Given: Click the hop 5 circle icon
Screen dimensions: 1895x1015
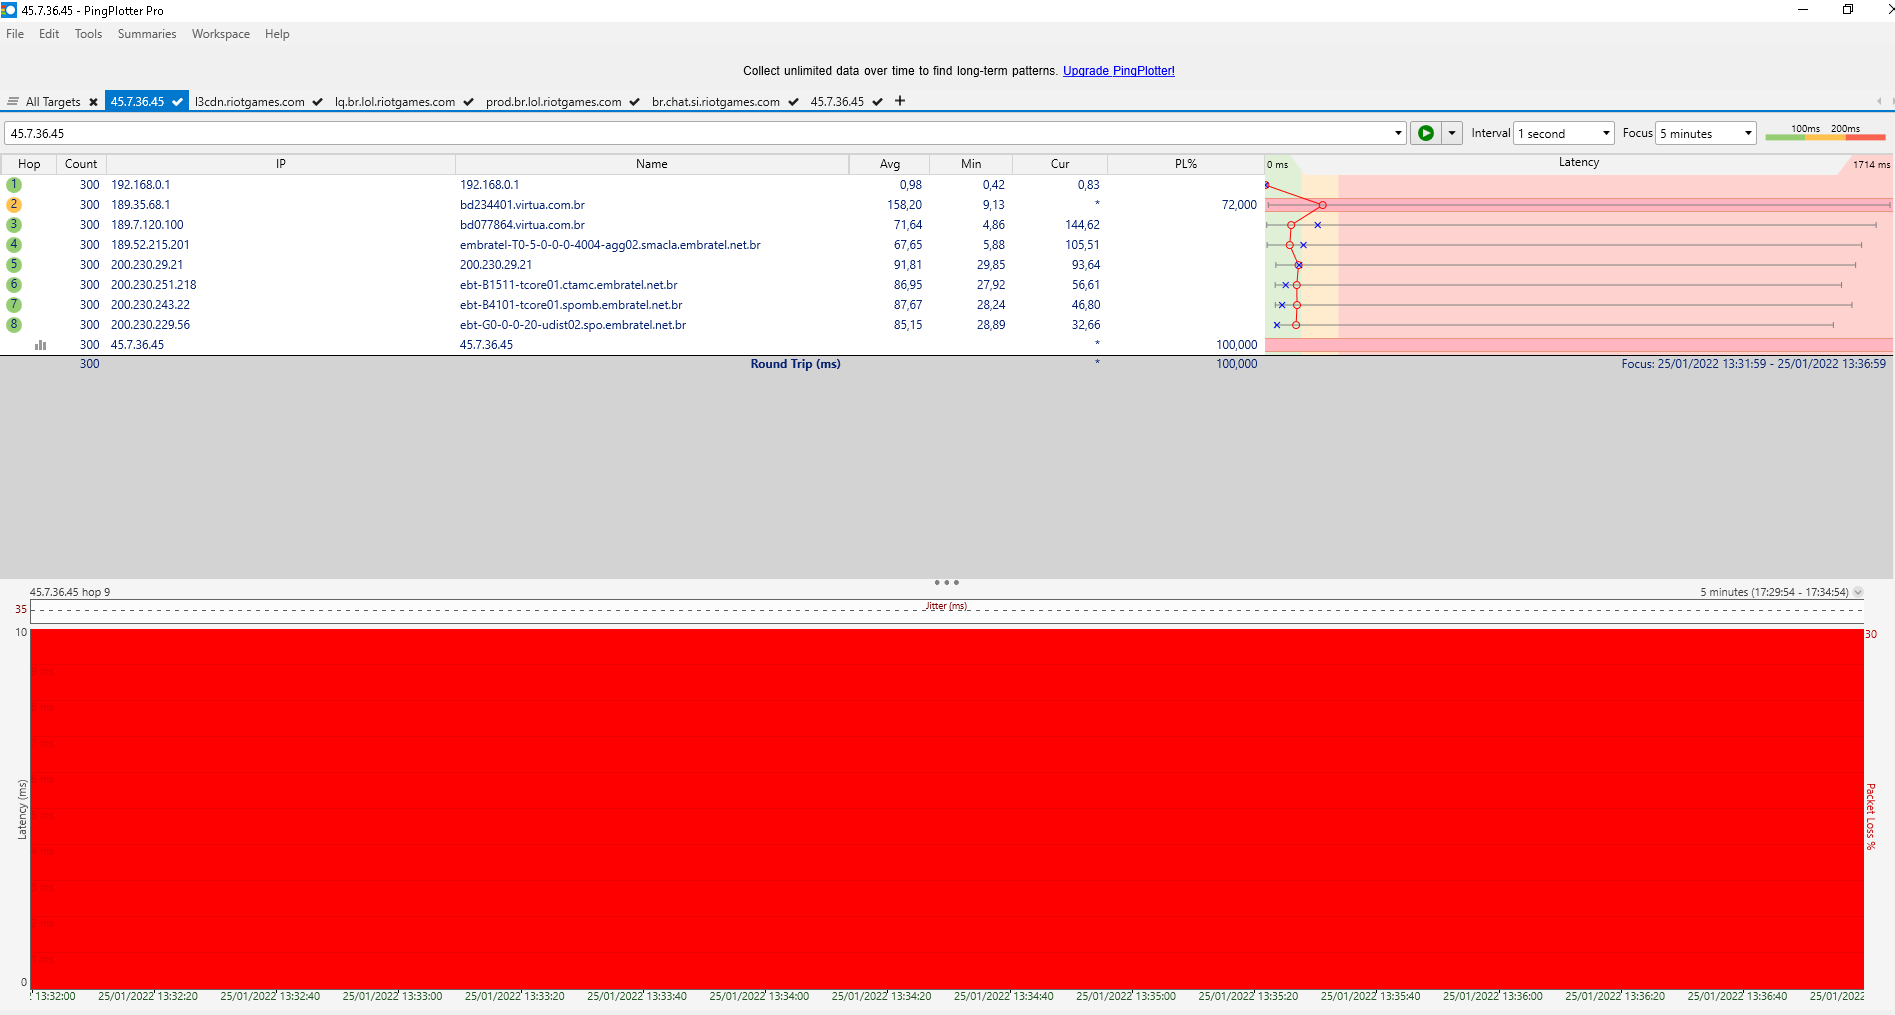Looking at the screenshot, I should tap(14, 264).
